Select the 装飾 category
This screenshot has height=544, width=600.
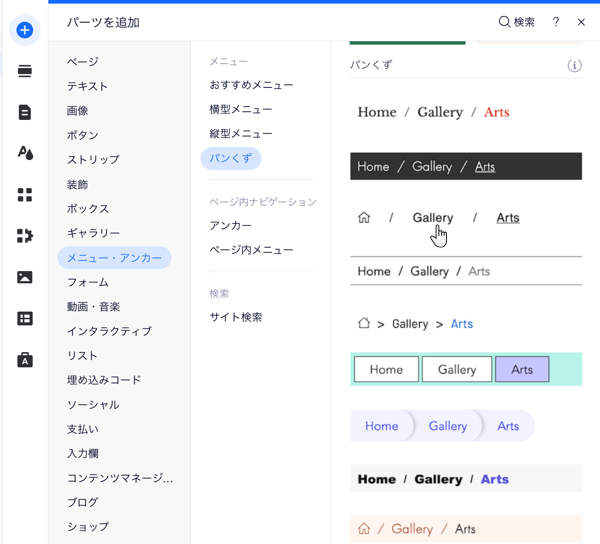pyautogui.click(x=77, y=184)
